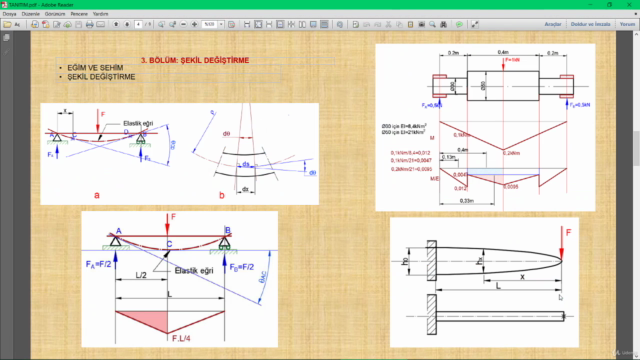Click the fit width scrolling icon

[x=247, y=24]
